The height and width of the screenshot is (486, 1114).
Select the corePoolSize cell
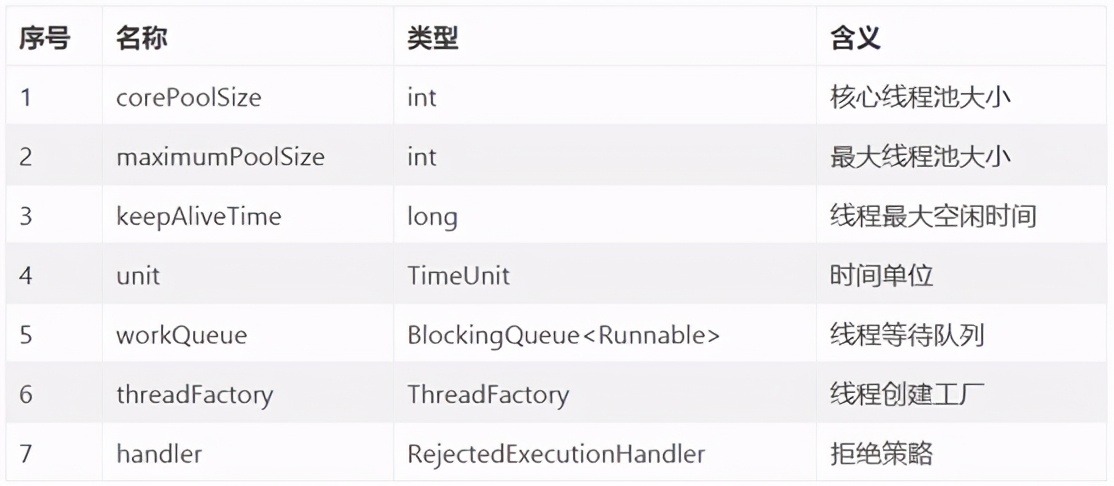pos(188,98)
